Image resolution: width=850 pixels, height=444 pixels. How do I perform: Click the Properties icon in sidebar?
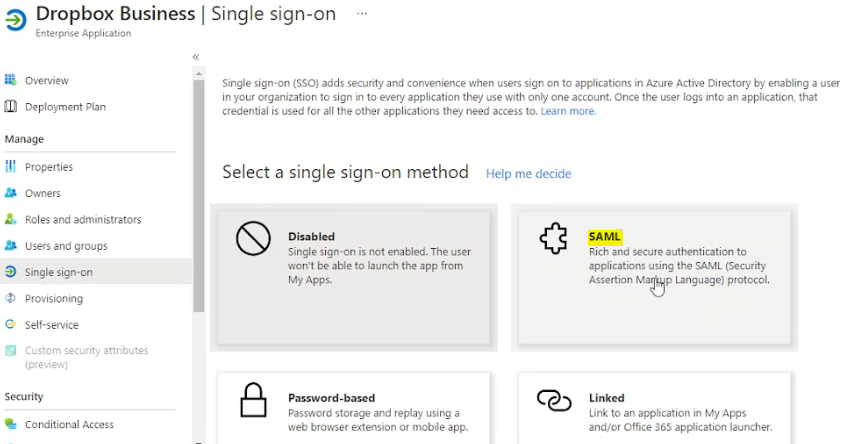coord(11,167)
